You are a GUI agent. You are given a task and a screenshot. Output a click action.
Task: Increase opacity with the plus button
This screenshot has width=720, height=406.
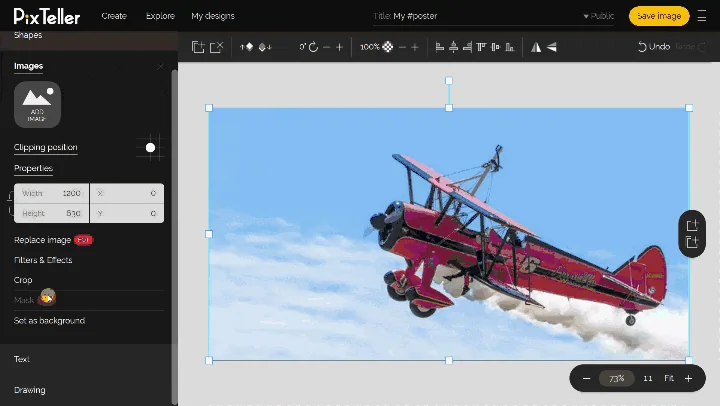[415, 47]
